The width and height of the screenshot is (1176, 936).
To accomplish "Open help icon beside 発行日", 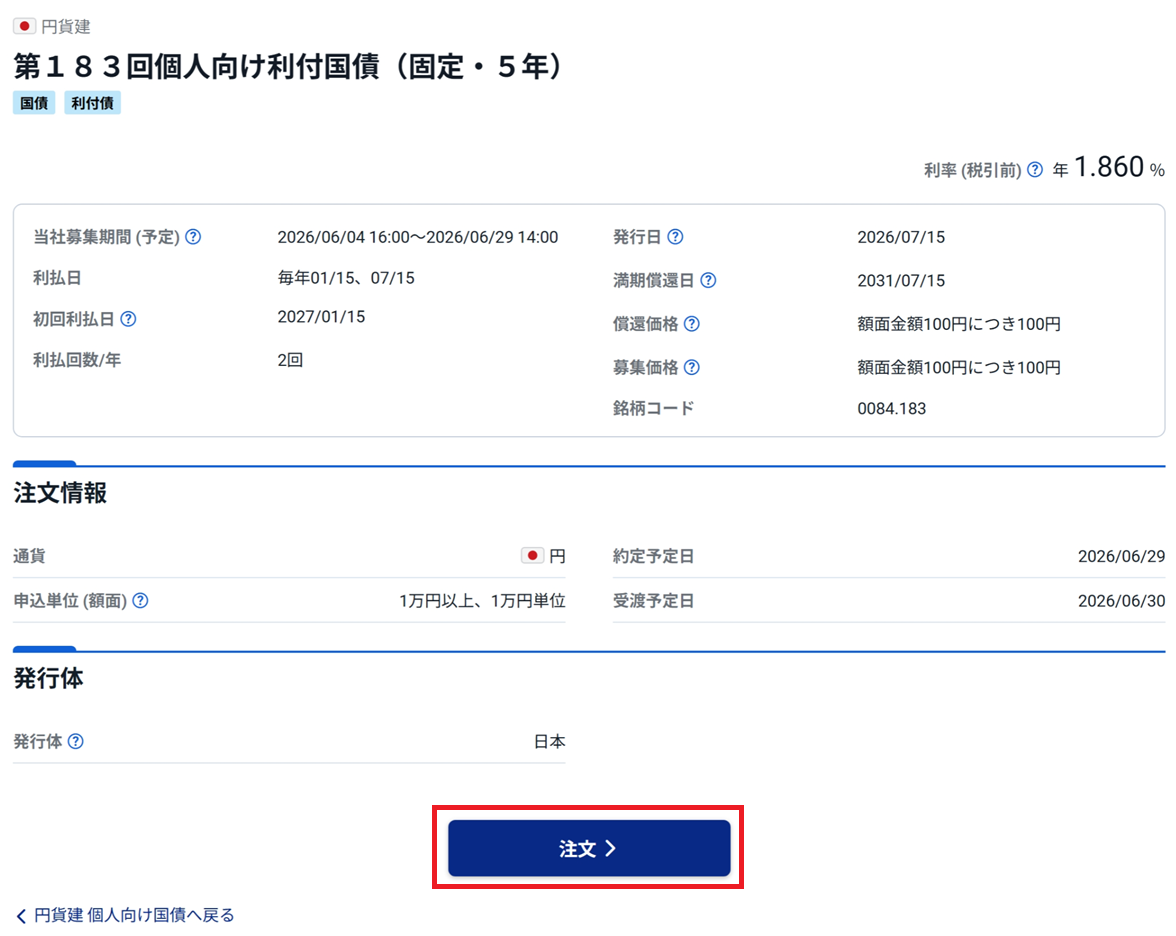I will [x=675, y=237].
